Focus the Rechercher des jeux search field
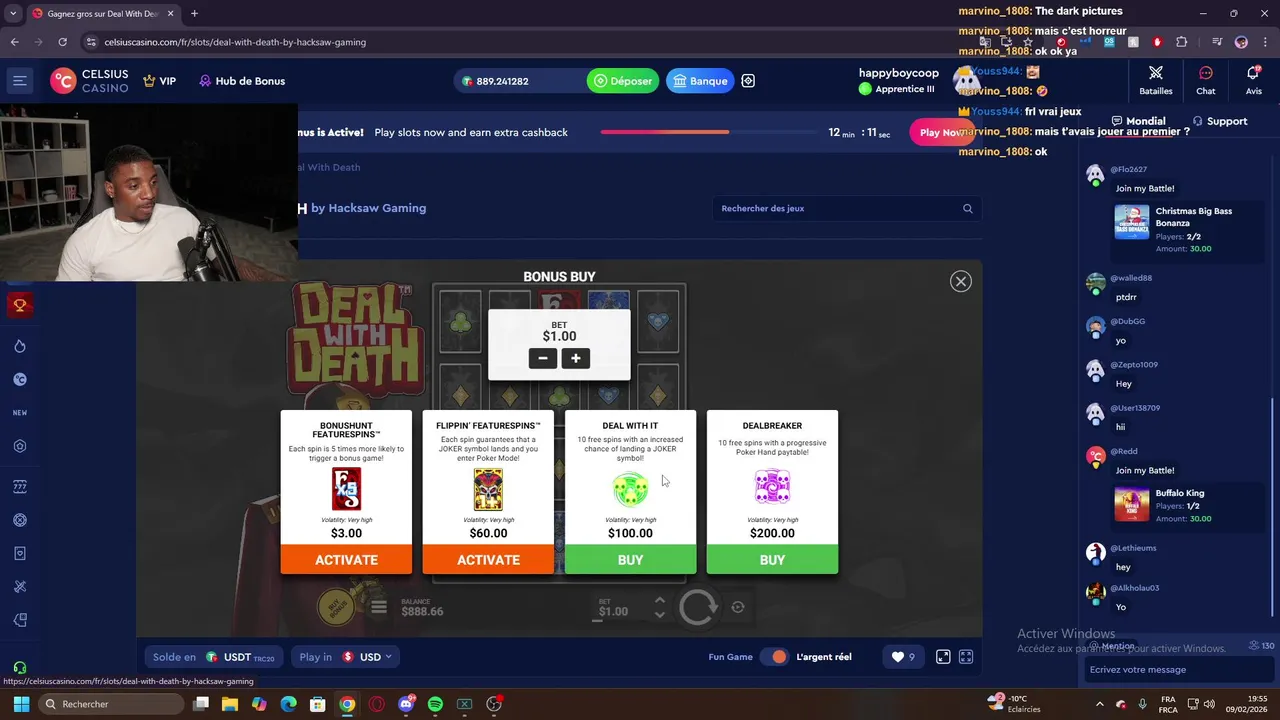Image resolution: width=1280 pixels, height=720 pixels. tap(846, 209)
